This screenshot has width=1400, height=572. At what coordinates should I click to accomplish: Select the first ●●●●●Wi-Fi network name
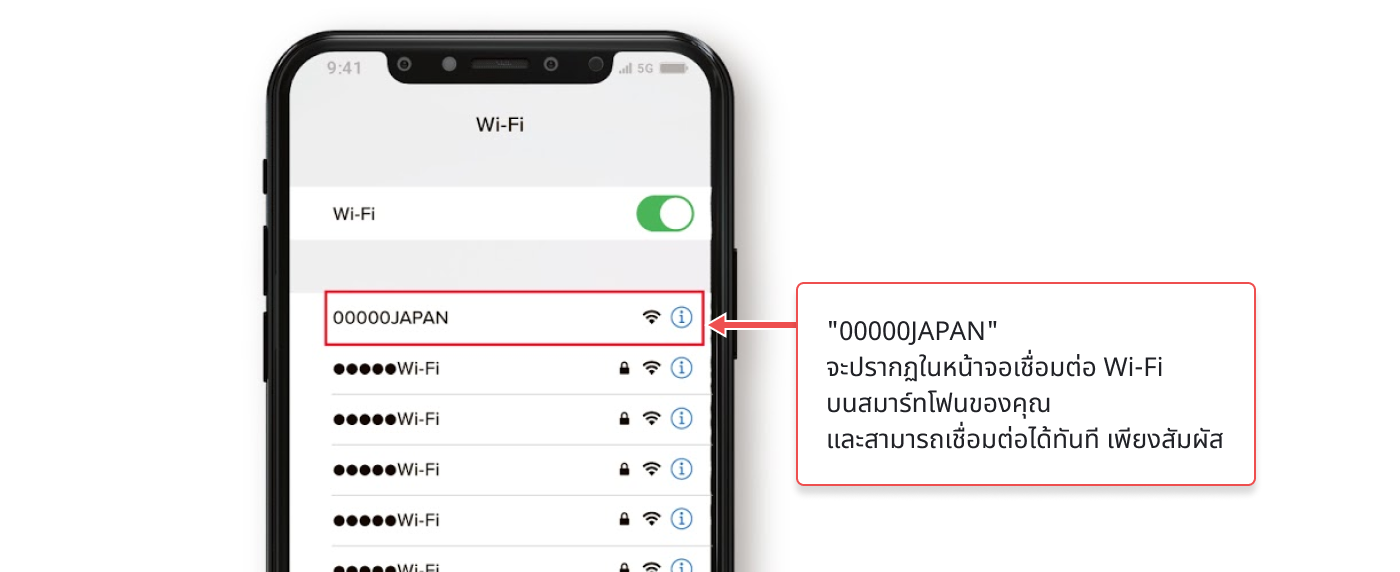[386, 368]
